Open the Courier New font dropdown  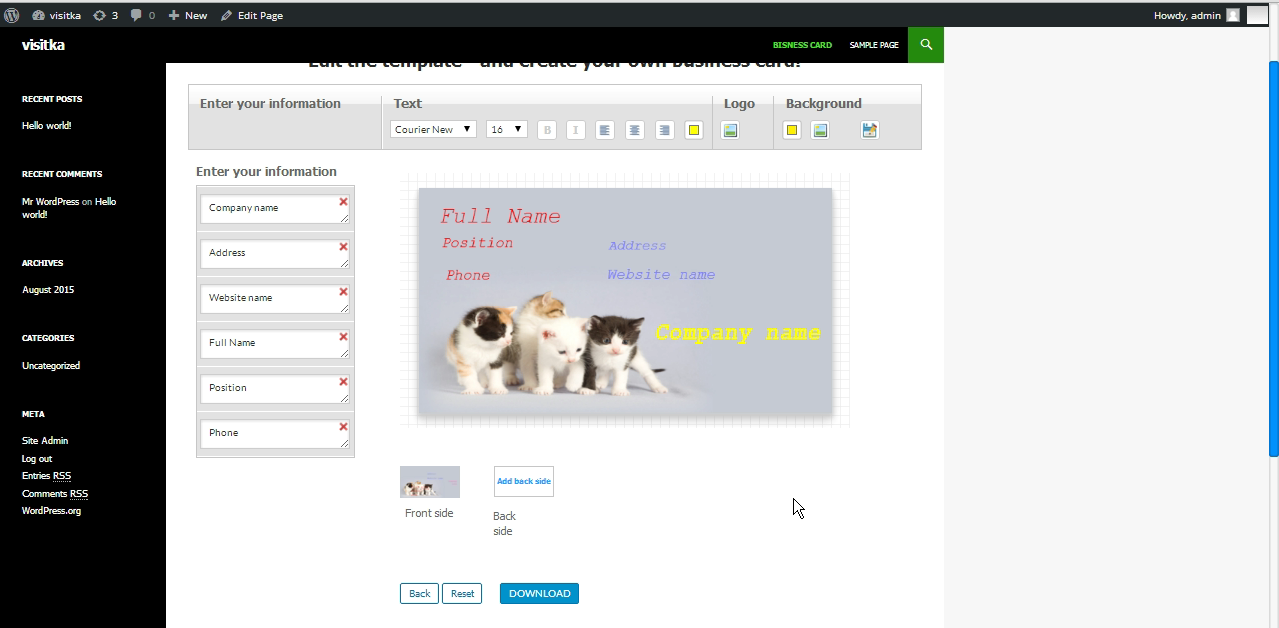(x=433, y=129)
